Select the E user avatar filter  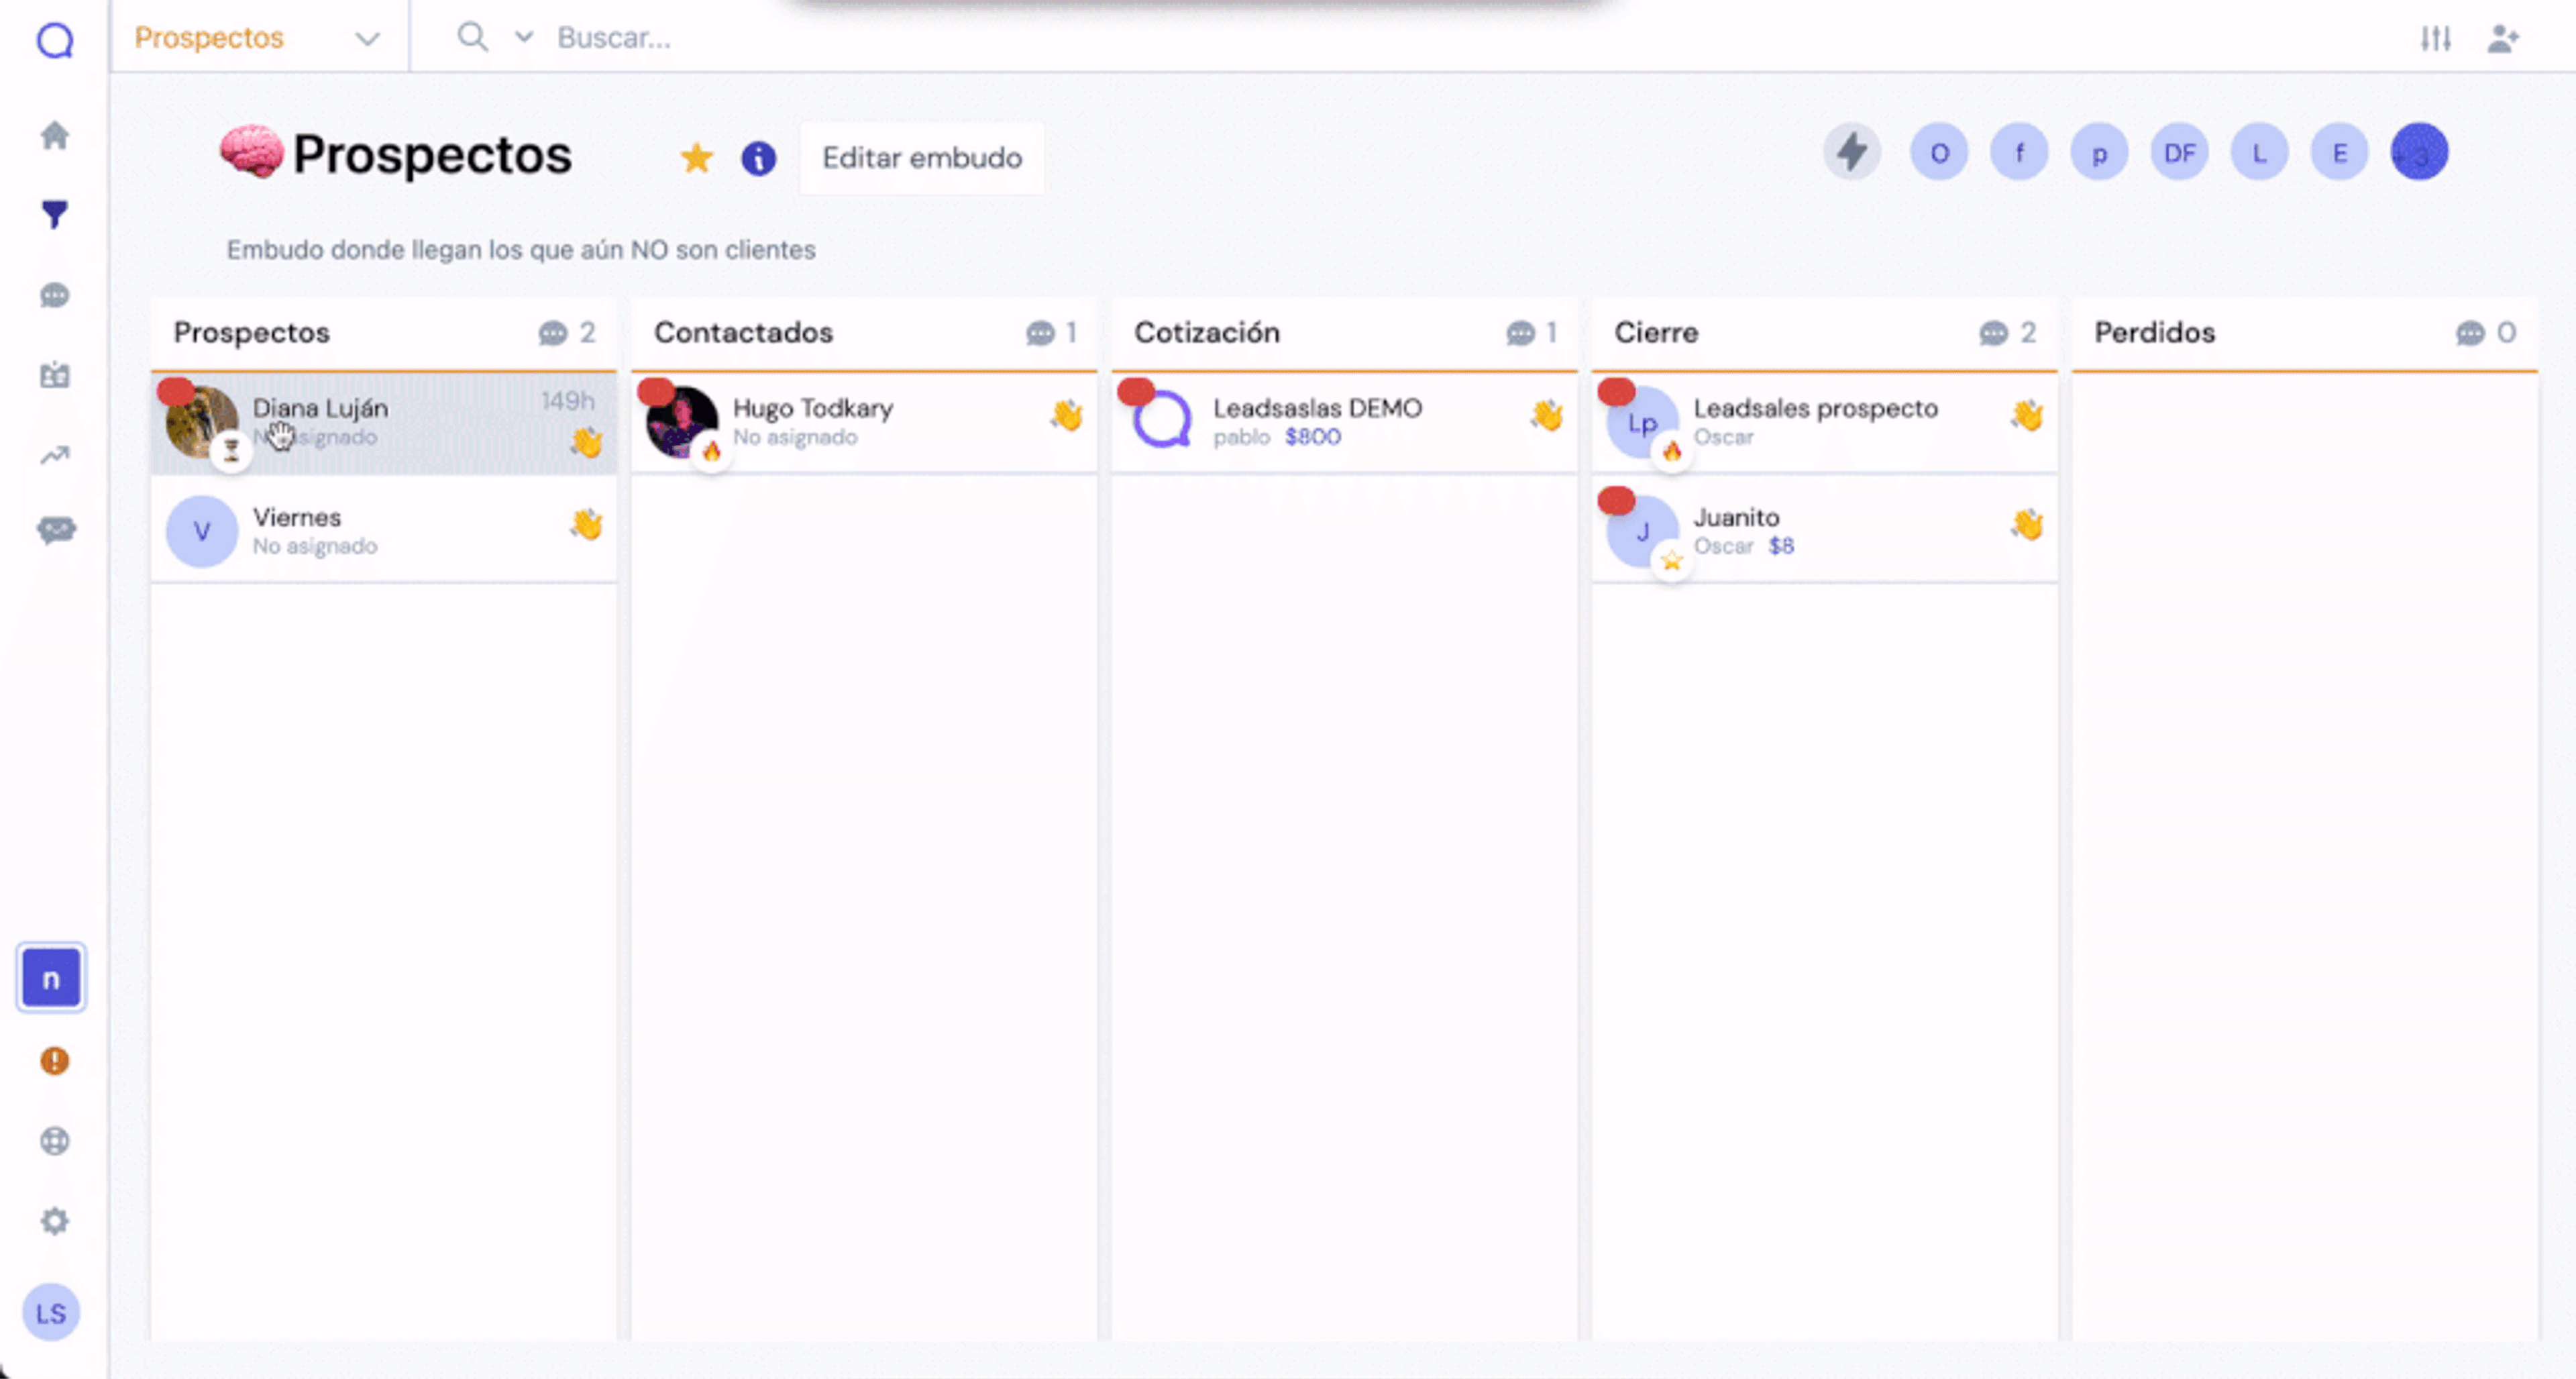click(x=2339, y=153)
